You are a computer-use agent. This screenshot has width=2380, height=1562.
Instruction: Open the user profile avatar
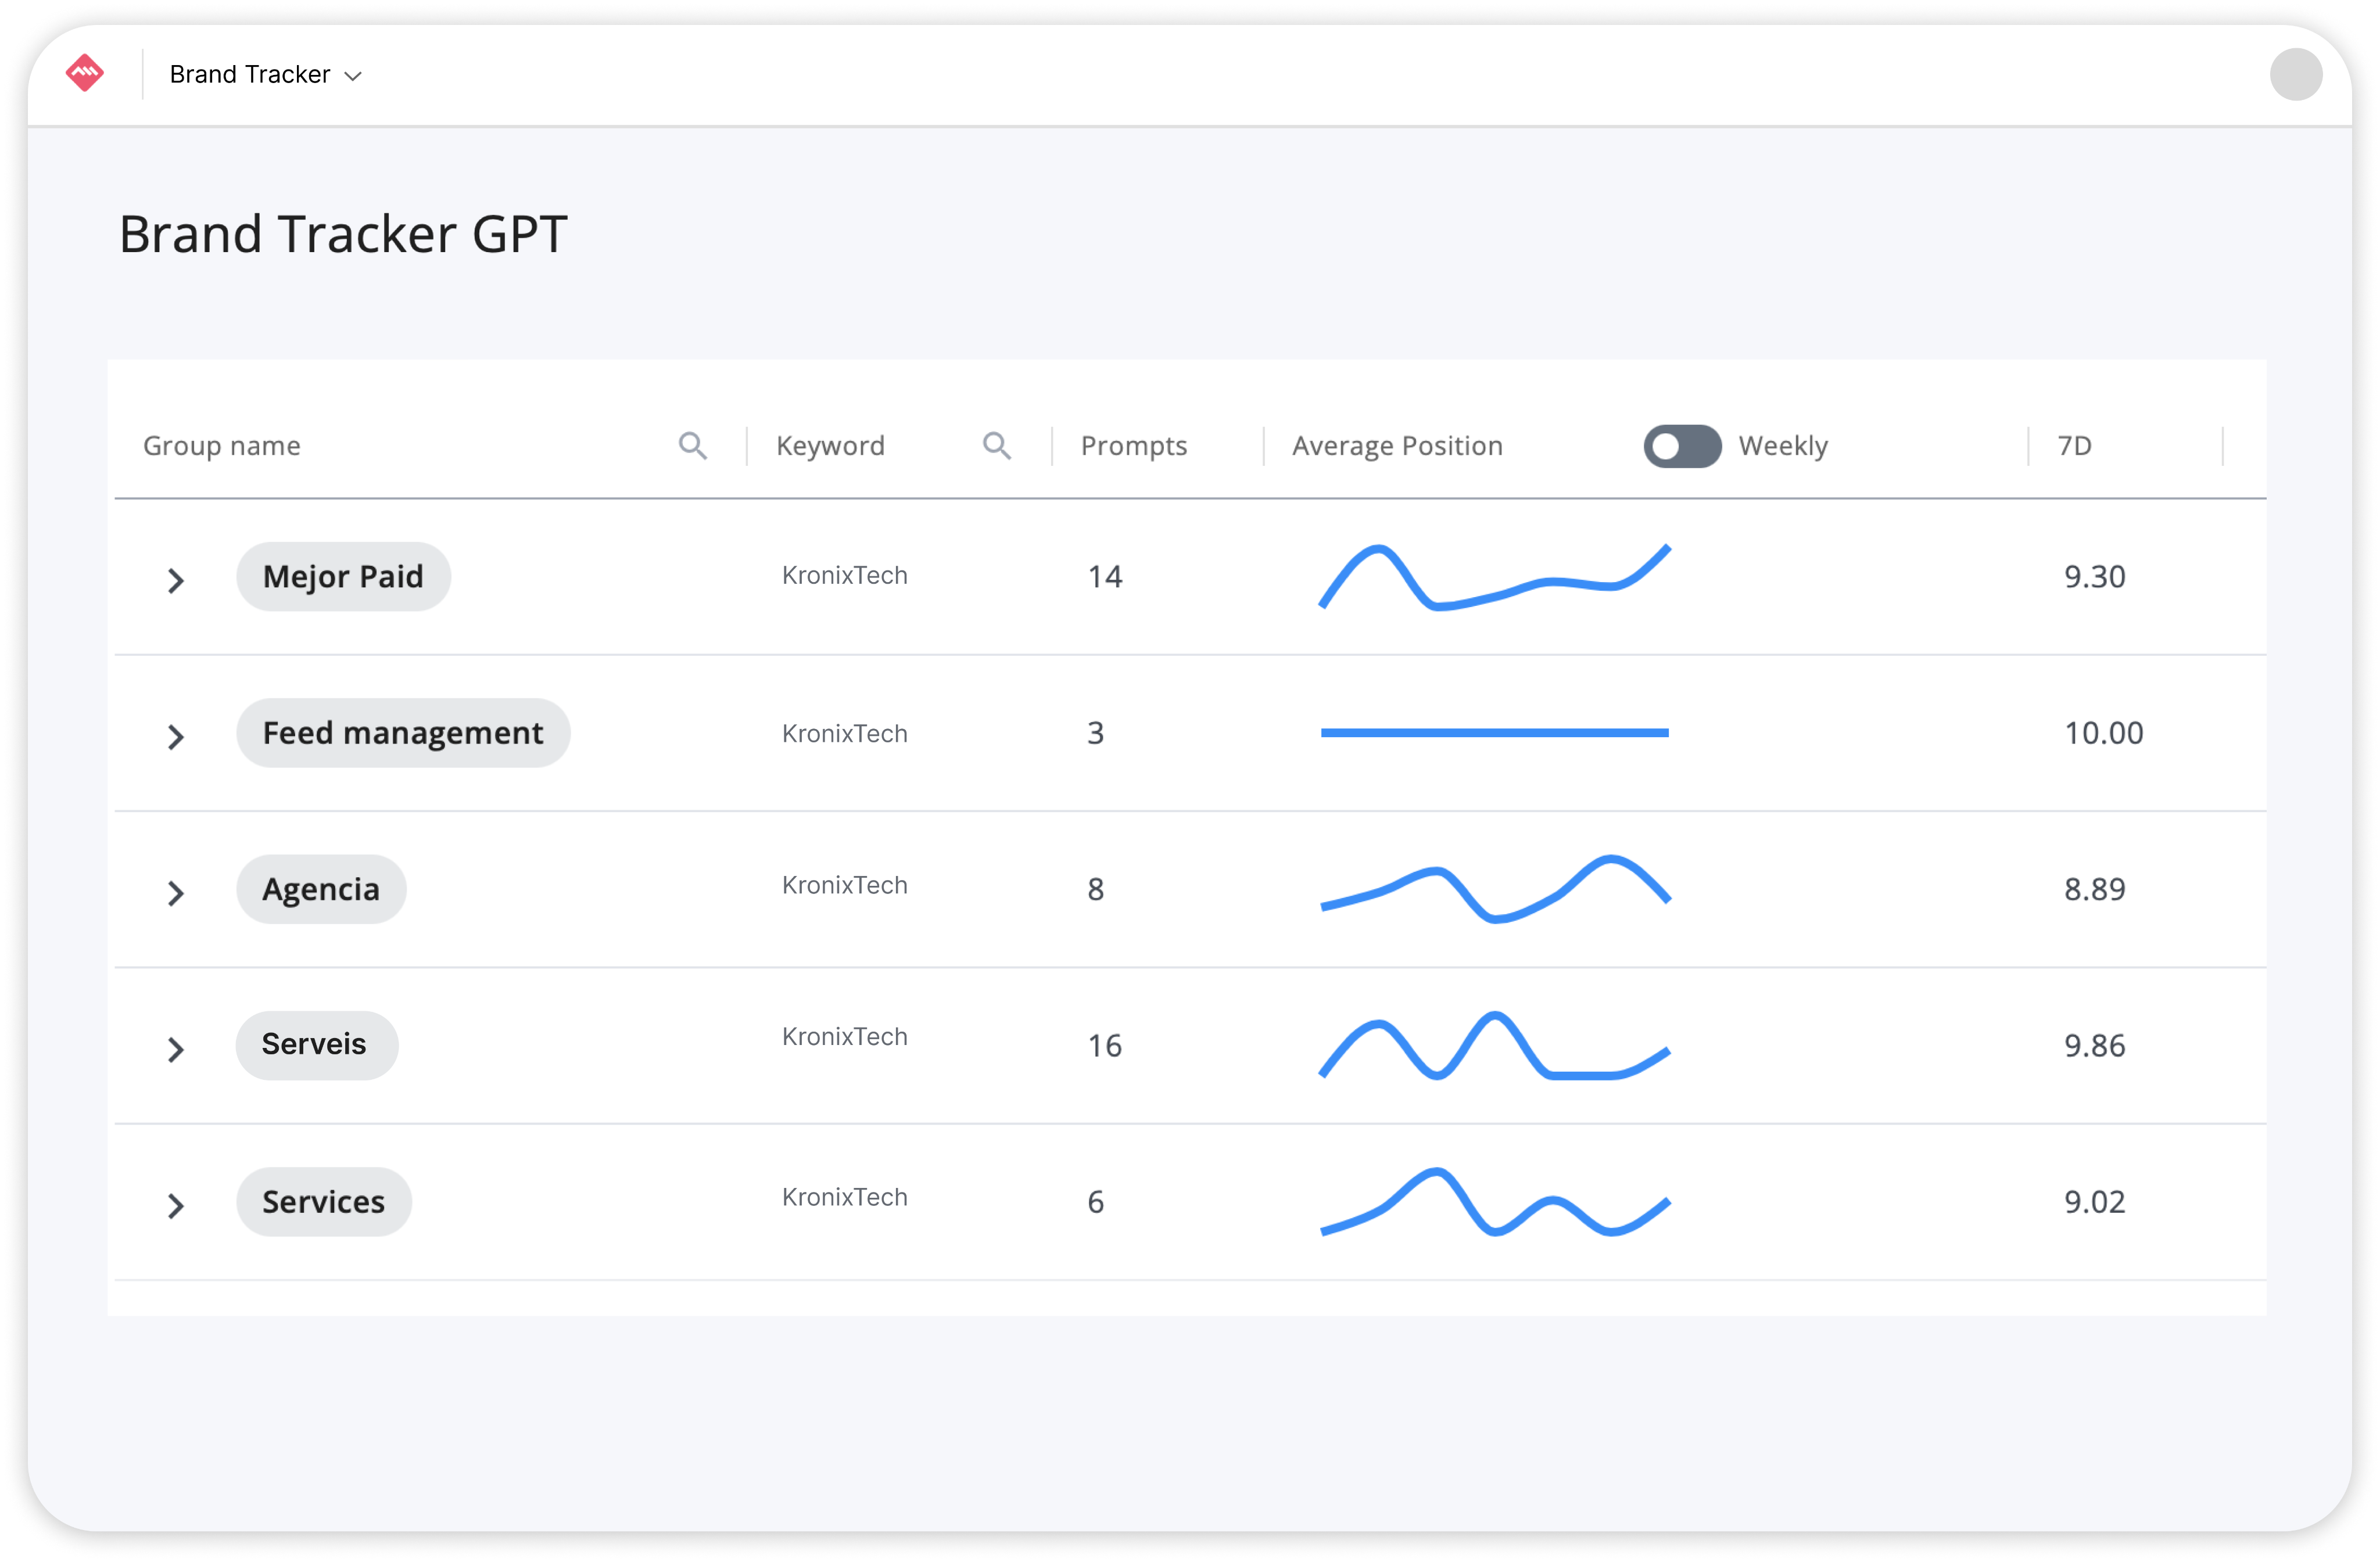coord(2296,74)
